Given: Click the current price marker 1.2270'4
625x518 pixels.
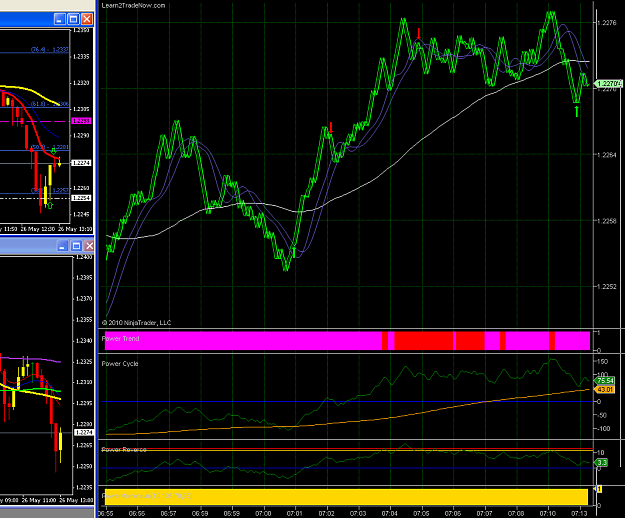Looking at the screenshot, I should [608, 84].
